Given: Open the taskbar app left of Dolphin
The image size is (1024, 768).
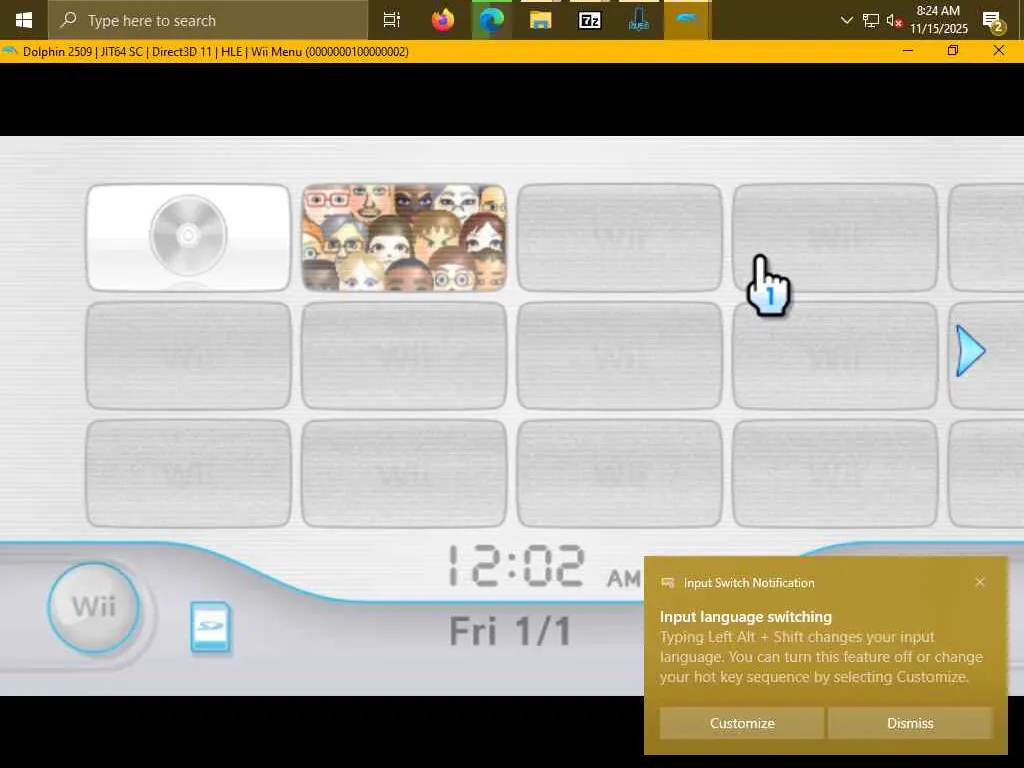Looking at the screenshot, I should click(638, 20).
